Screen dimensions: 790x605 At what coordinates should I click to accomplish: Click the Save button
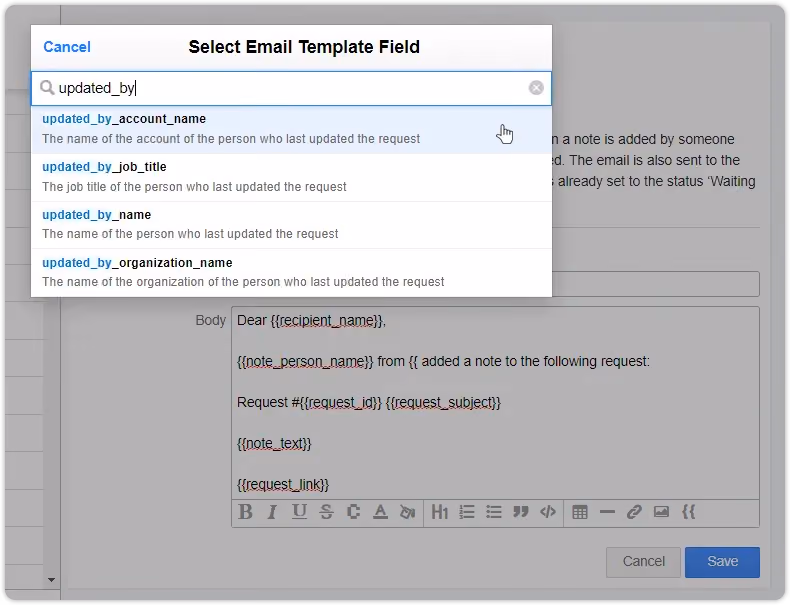722,562
